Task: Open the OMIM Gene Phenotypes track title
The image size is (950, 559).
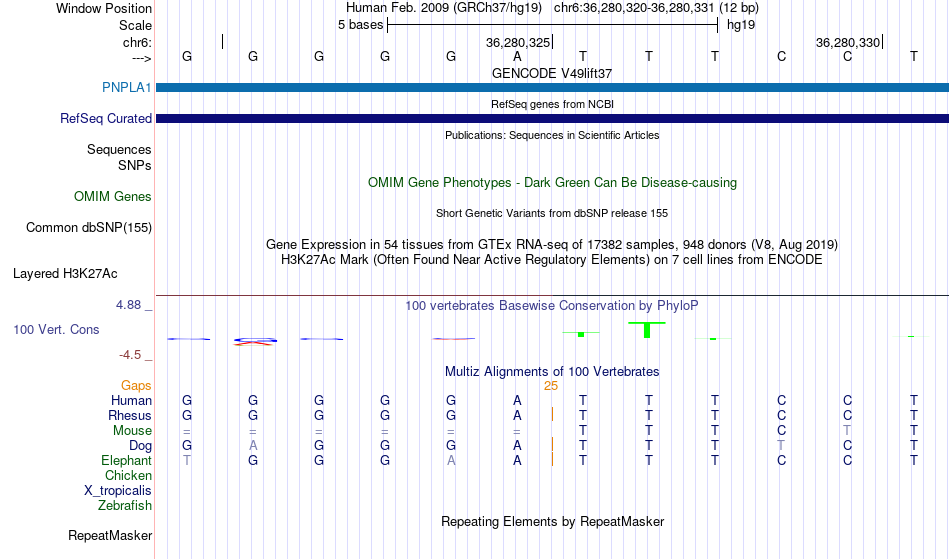Action: coord(552,182)
